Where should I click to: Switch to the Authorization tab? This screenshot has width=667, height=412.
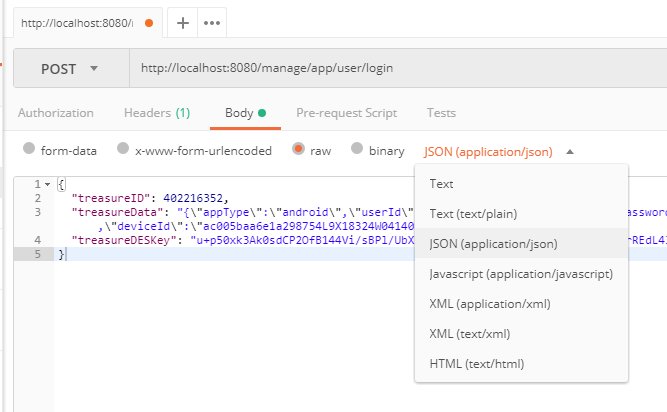[56, 113]
